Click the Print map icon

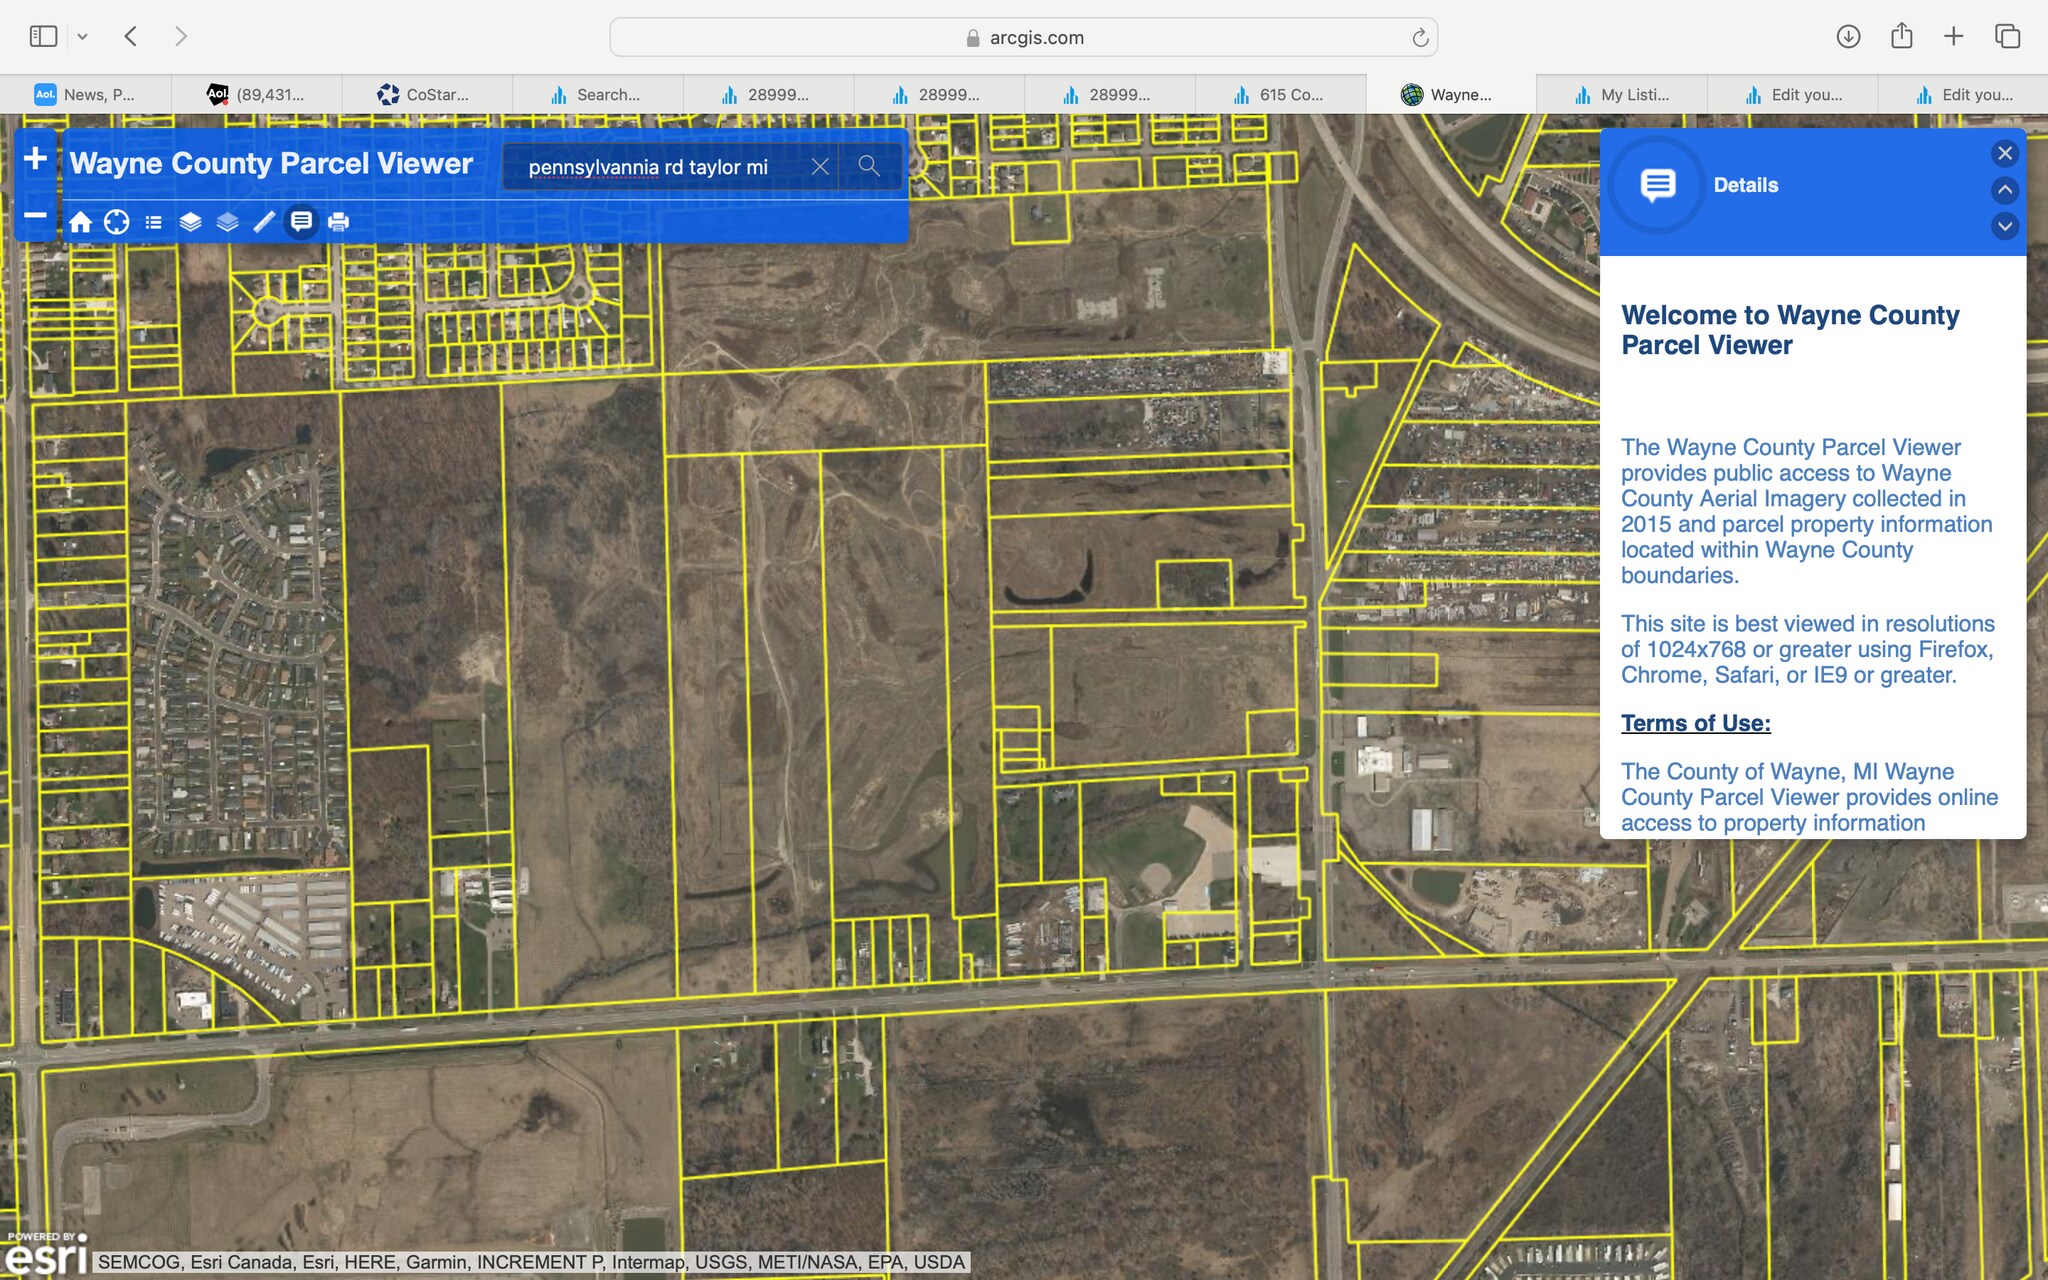pos(338,222)
